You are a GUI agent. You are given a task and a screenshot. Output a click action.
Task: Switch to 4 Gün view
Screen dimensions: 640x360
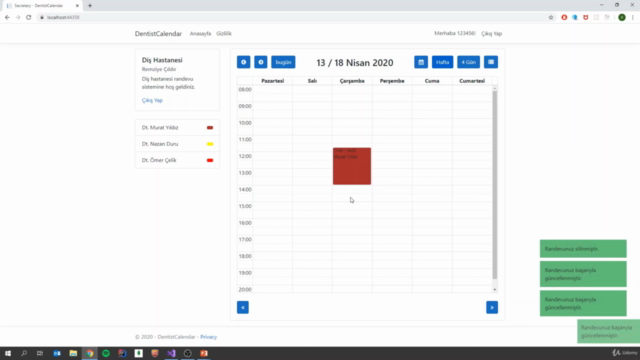click(469, 62)
